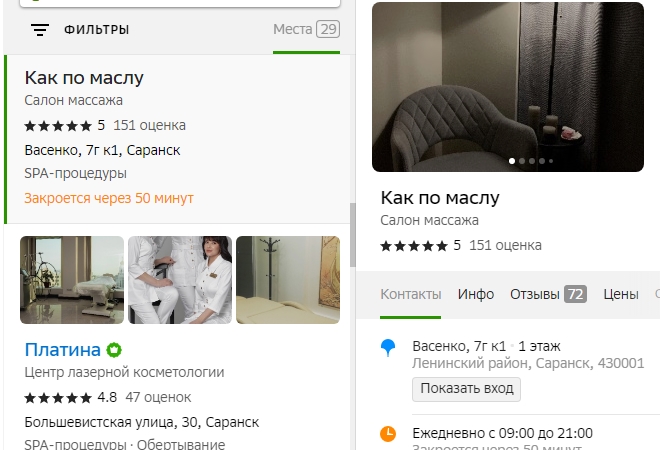Open the filters icon
660x450 pixels.
pos(40,30)
